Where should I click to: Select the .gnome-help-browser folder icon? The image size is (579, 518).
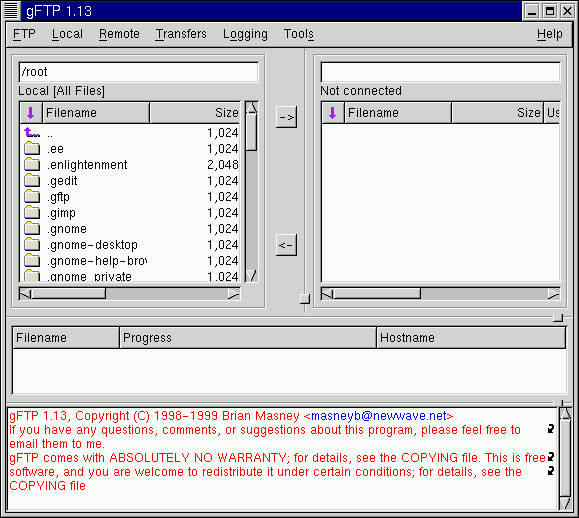32,260
